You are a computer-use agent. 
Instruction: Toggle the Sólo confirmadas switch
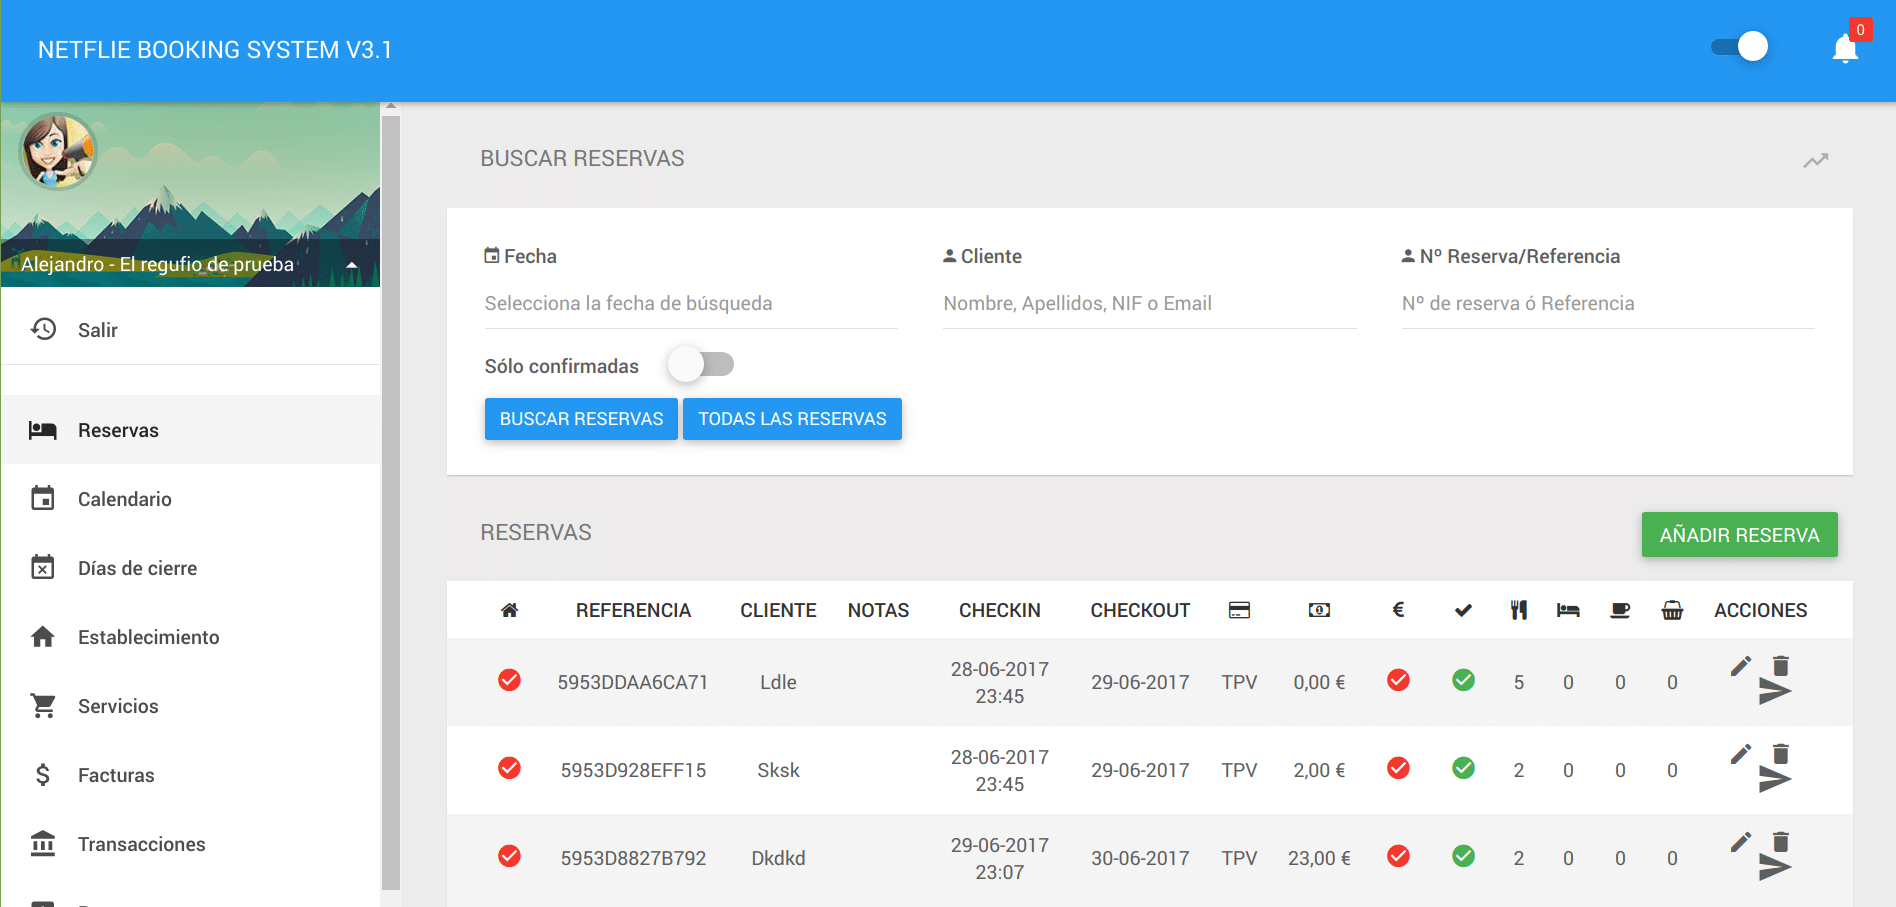pyautogui.click(x=701, y=365)
